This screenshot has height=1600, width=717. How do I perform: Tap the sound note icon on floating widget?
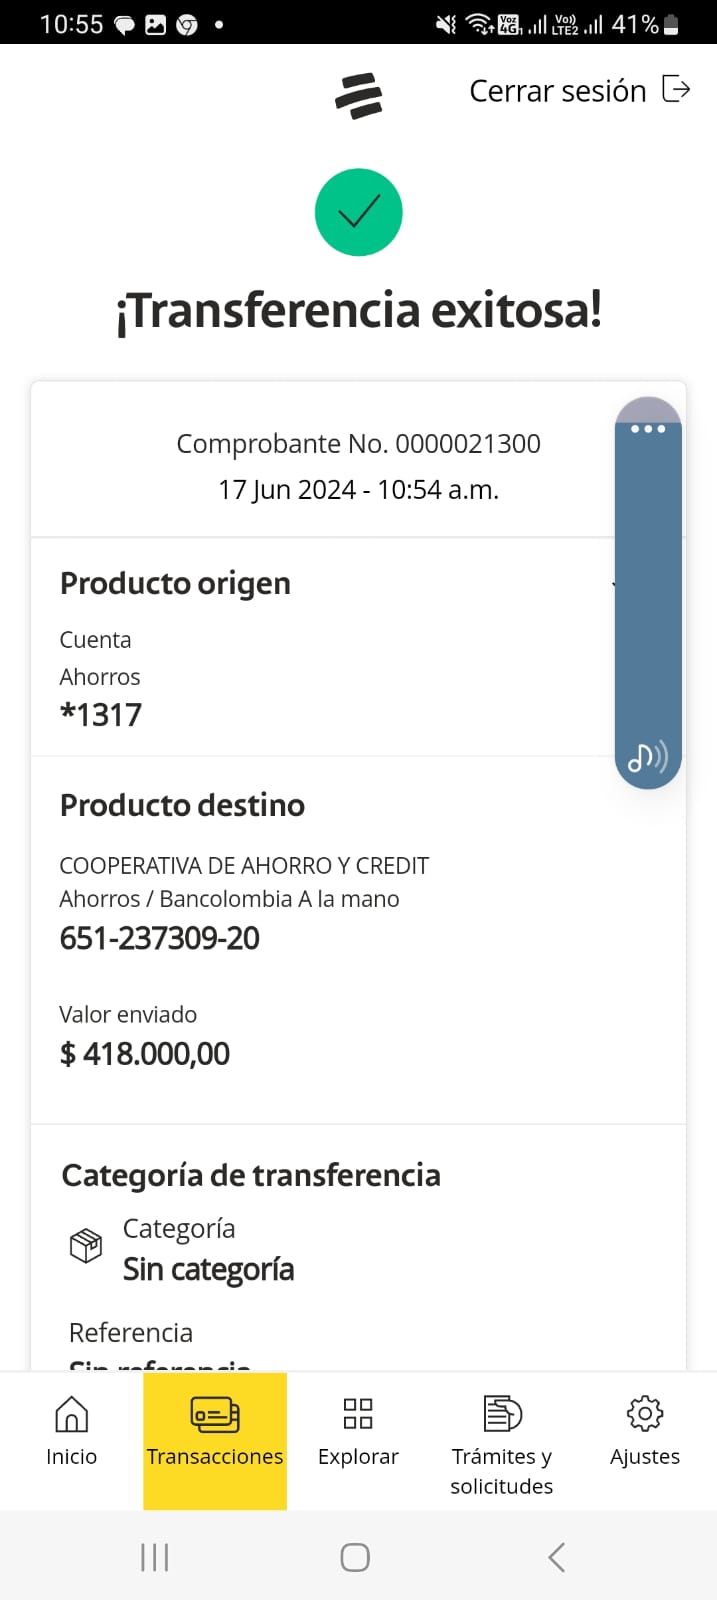coord(647,758)
